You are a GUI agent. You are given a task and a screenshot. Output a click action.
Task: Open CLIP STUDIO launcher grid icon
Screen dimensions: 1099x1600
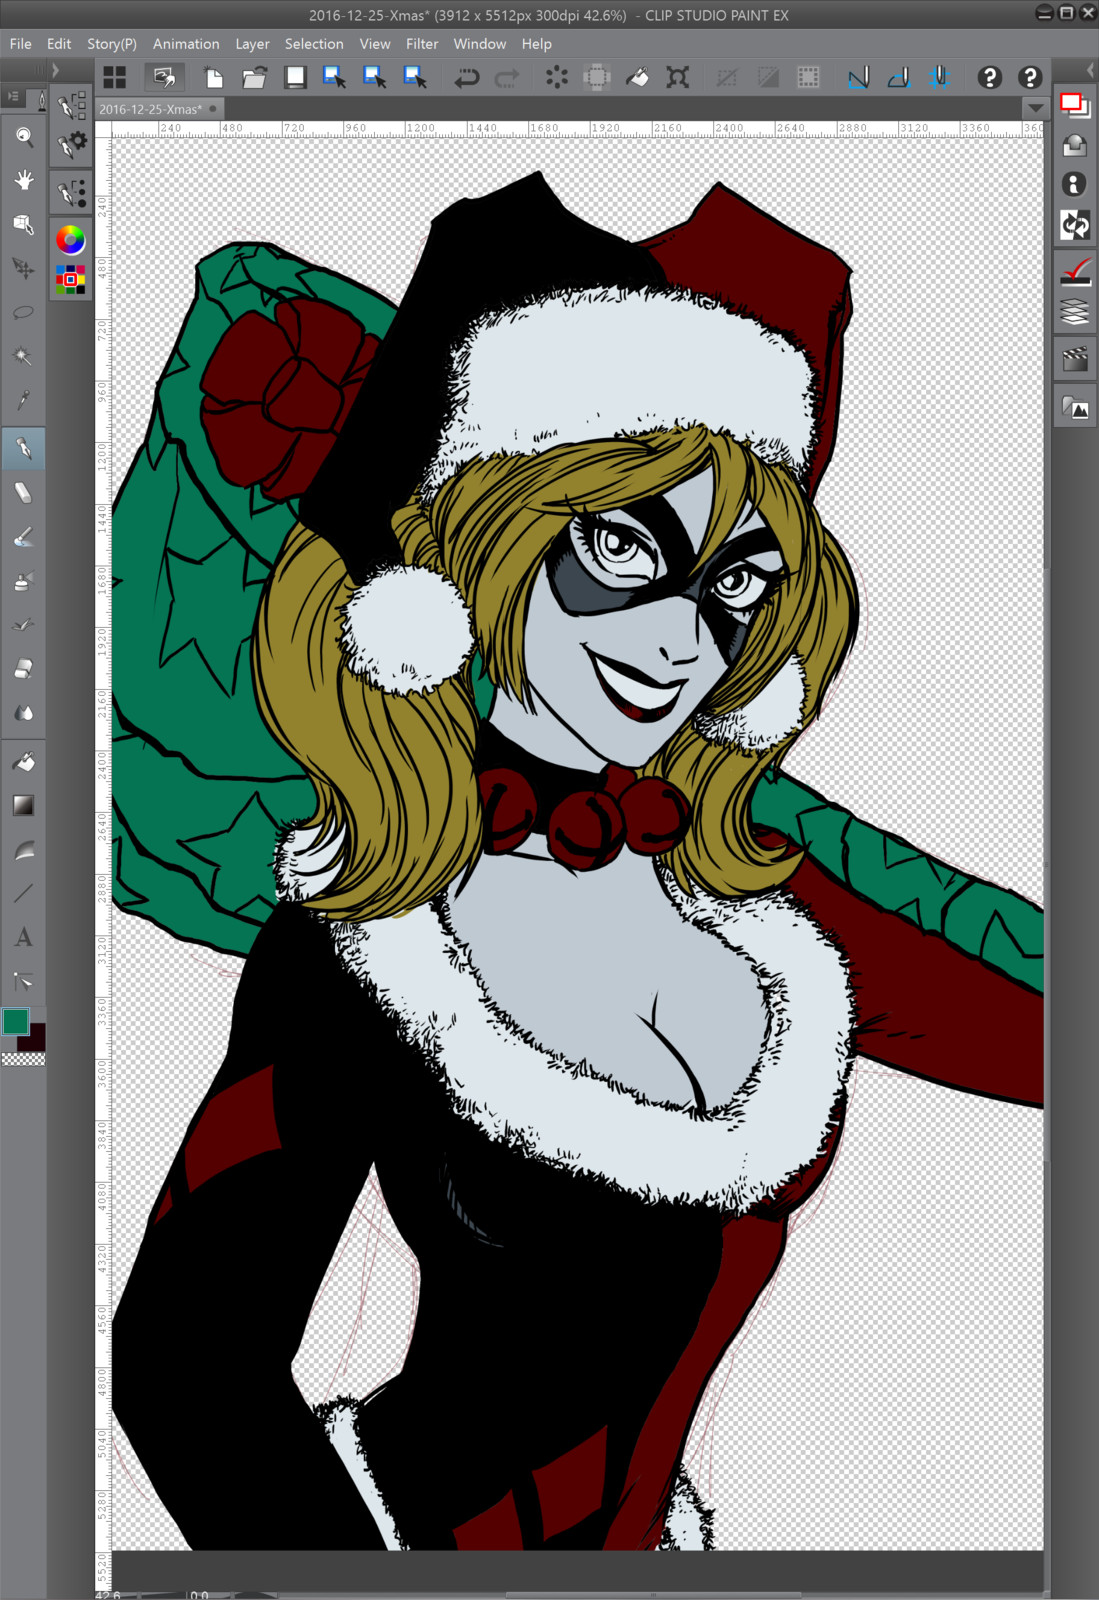pos(115,77)
